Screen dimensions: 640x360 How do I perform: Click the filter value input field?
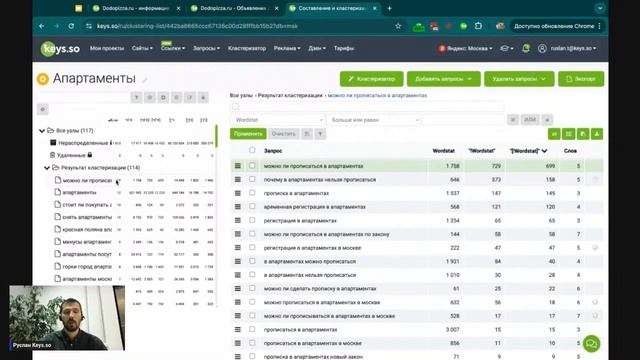[x=464, y=120]
